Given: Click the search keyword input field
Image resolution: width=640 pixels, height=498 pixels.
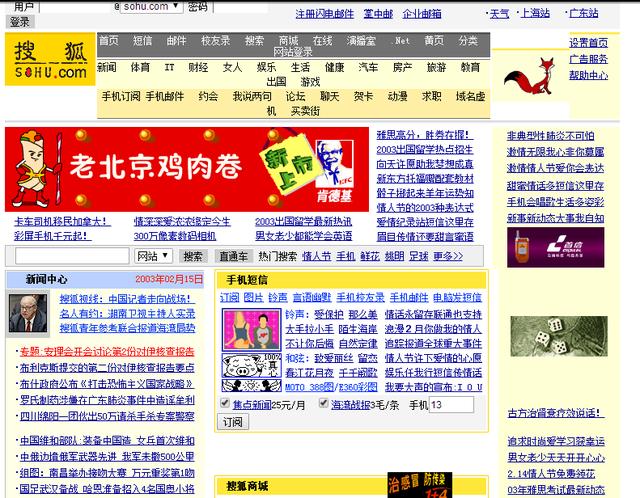Looking at the screenshot, I should coord(68,256).
